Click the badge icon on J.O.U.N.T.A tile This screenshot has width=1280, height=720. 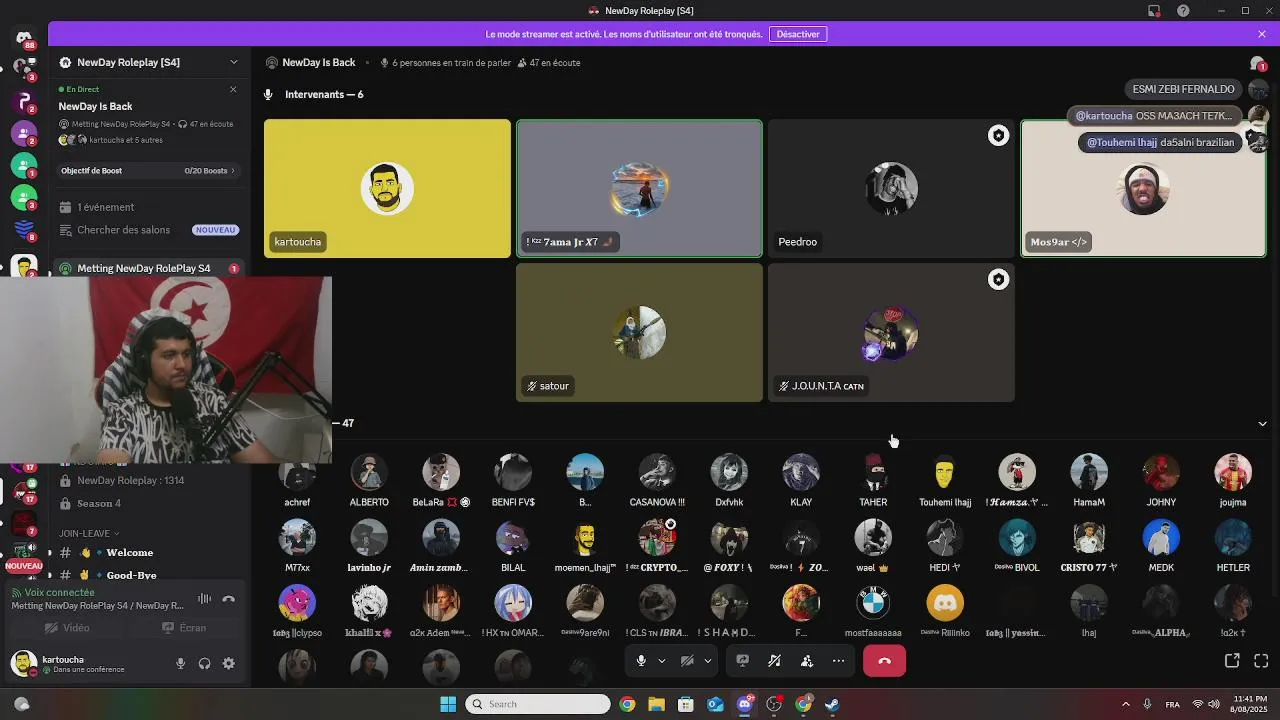pyautogui.click(x=998, y=280)
